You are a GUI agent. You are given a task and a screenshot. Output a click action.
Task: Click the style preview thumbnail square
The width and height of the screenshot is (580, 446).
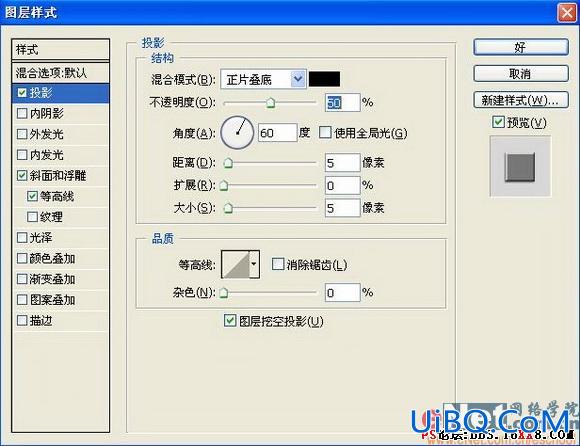pyautogui.click(x=520, y=167)
